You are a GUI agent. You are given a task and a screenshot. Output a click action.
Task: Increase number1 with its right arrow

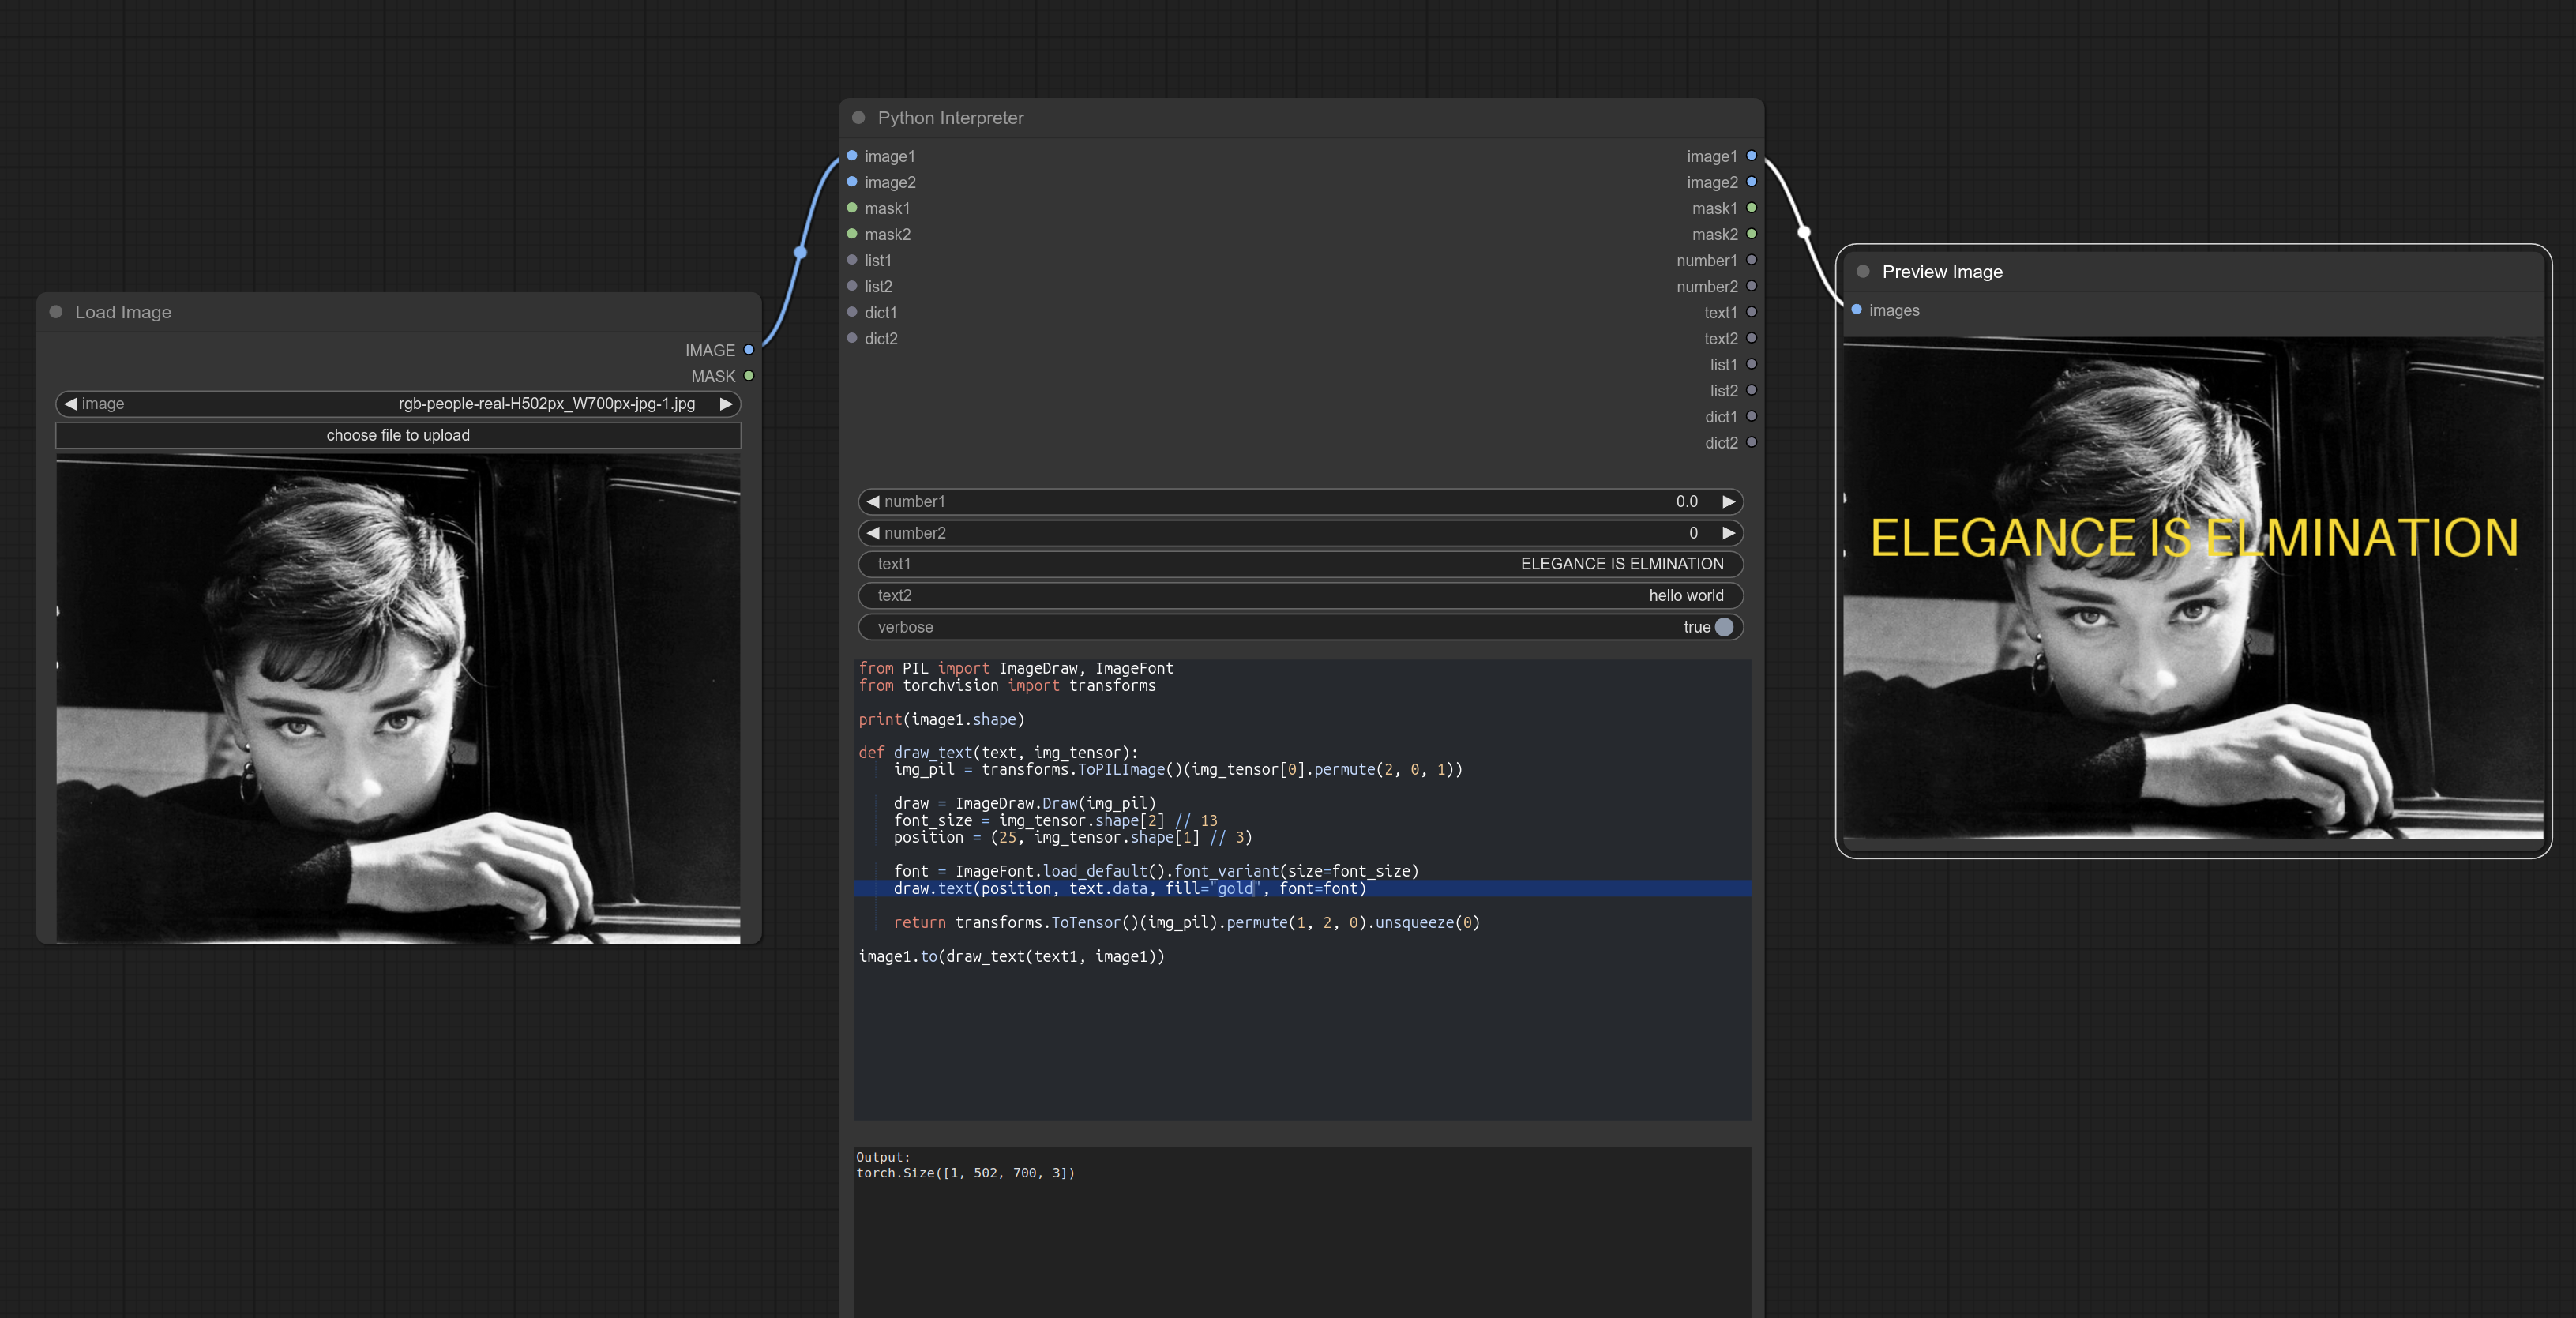tap(1728, 502)
